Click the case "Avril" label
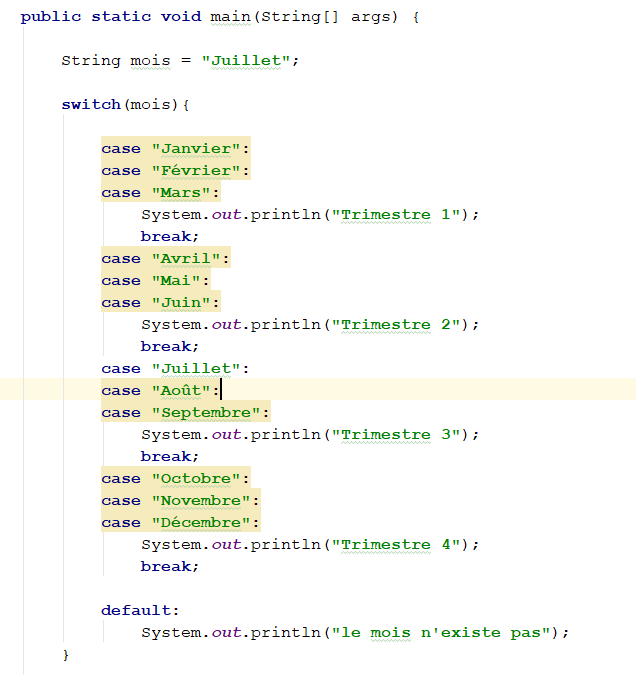Screen dimensions: 636x675 (166, 259)
